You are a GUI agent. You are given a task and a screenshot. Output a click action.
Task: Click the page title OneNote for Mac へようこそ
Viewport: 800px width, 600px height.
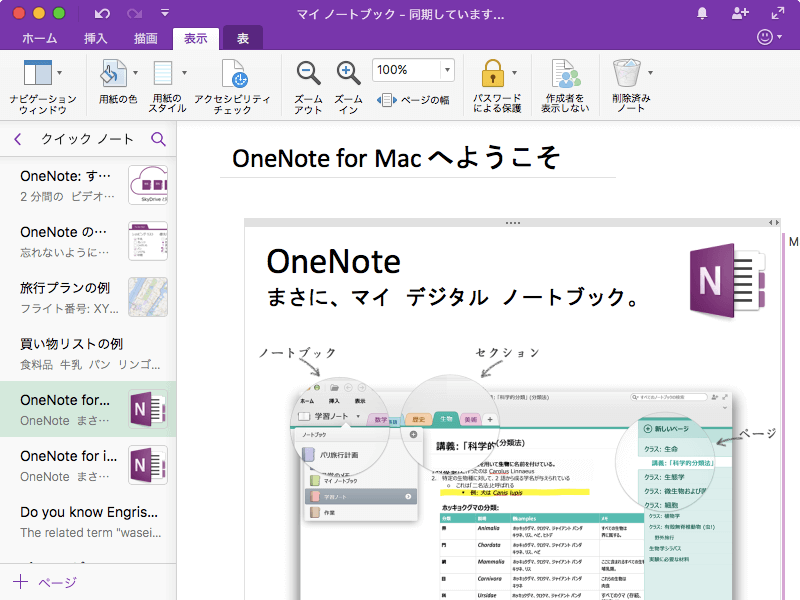click(x=396, y=158)
